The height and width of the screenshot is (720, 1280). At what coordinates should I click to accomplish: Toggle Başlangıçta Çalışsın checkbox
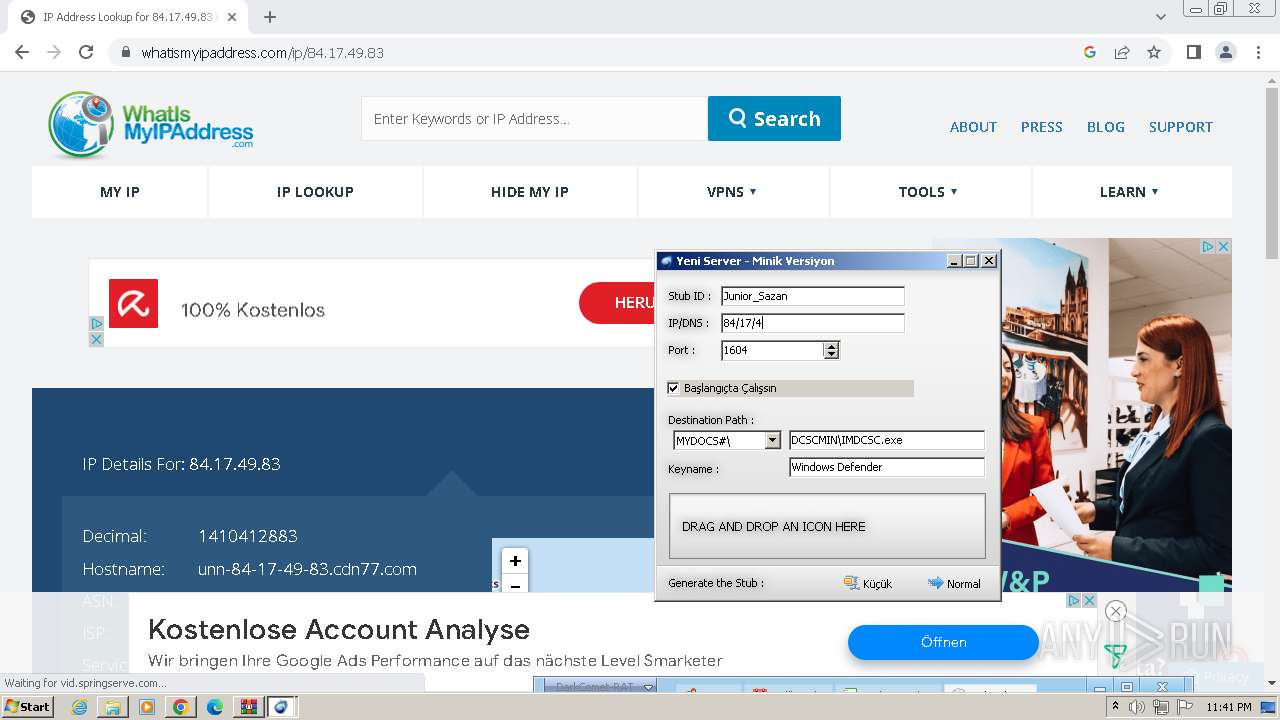673,388
